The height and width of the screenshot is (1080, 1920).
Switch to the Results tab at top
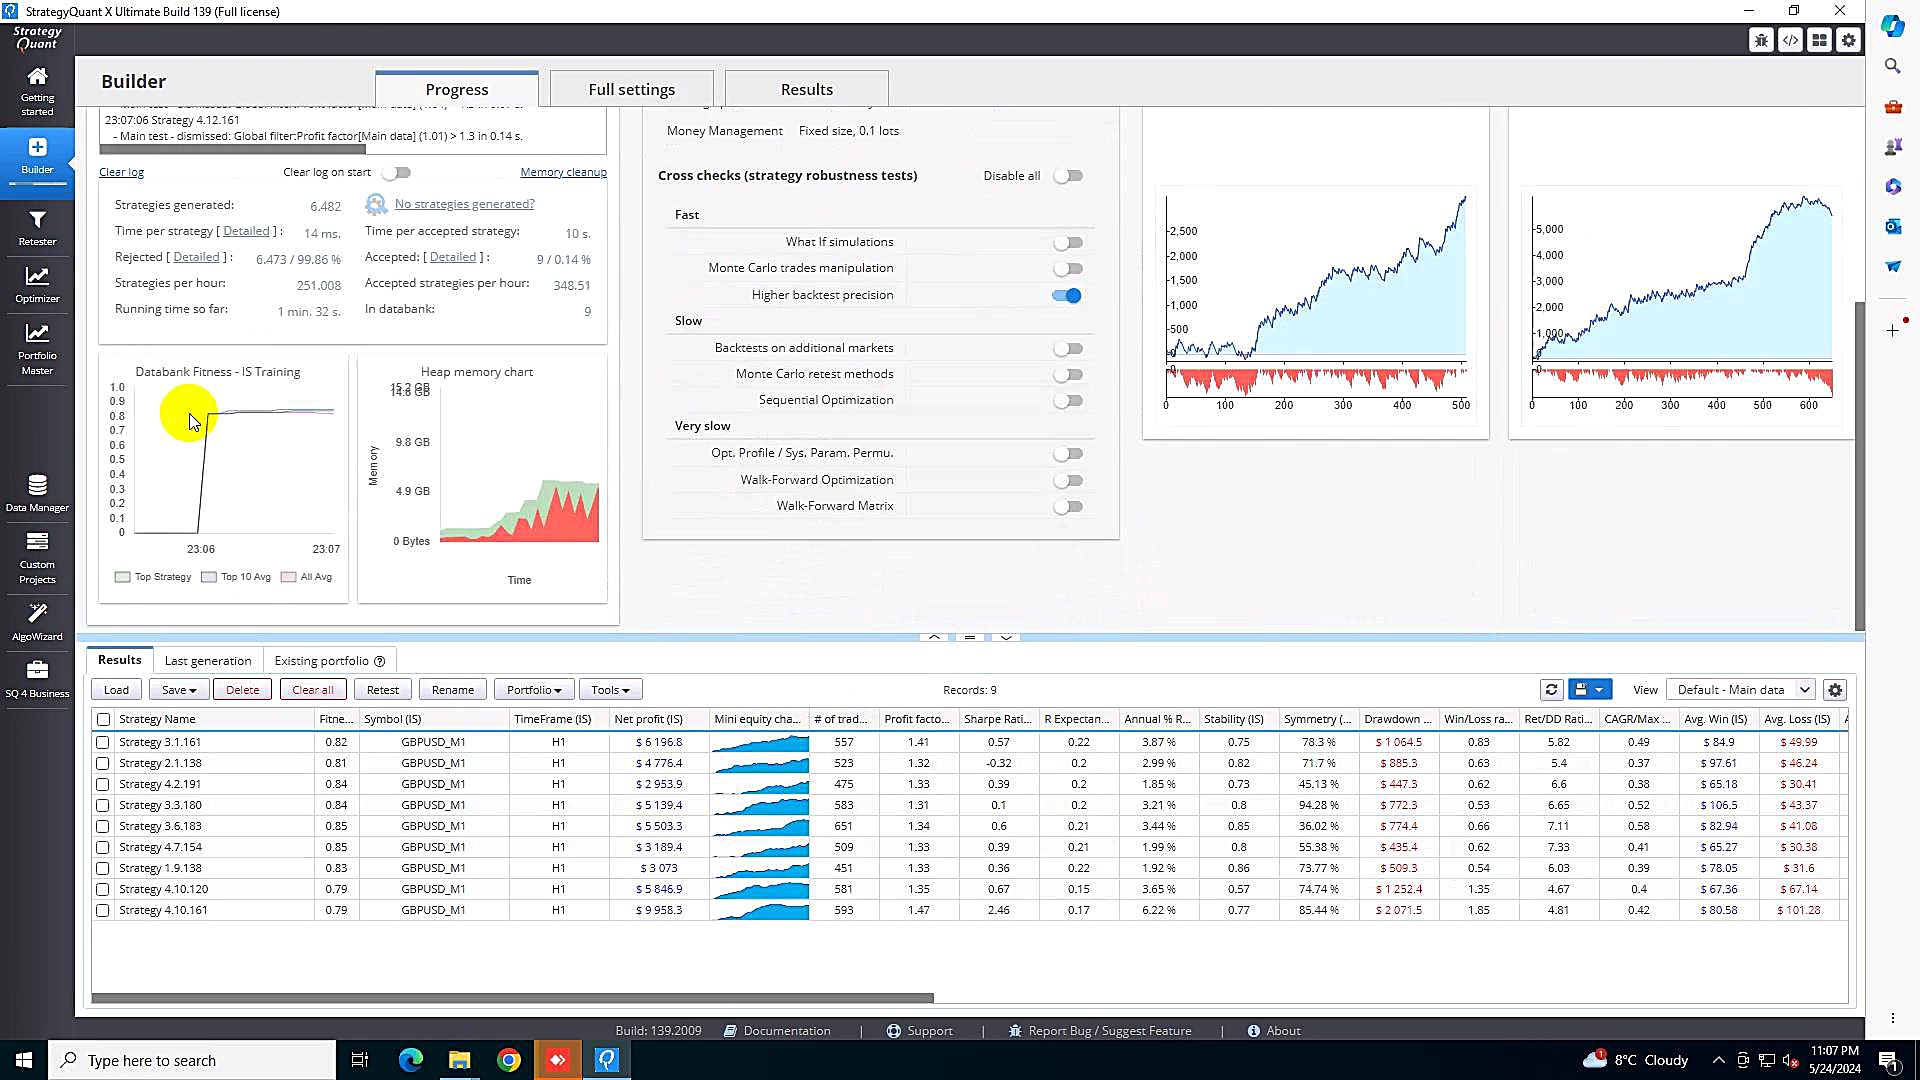[807, 89]
